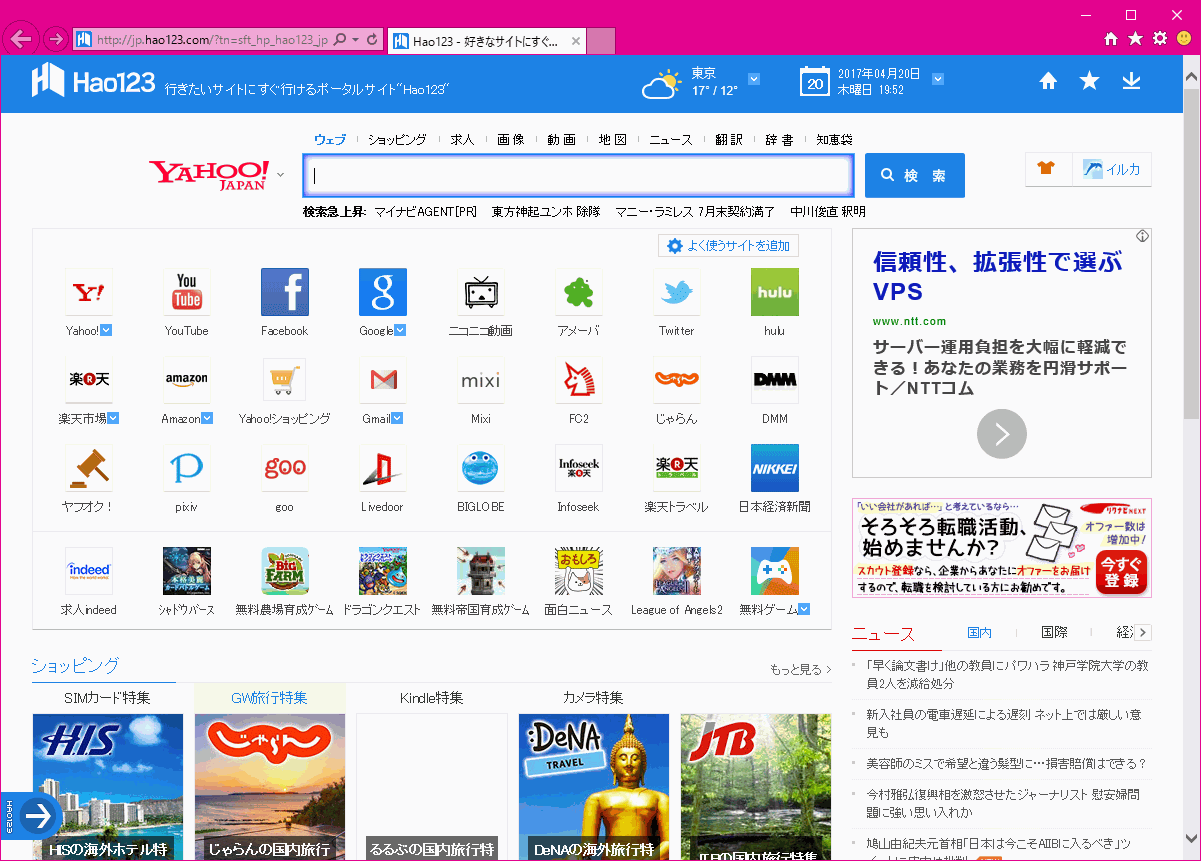Open the goo icon
Screen dimensions: 1201x861
point(285,468)
